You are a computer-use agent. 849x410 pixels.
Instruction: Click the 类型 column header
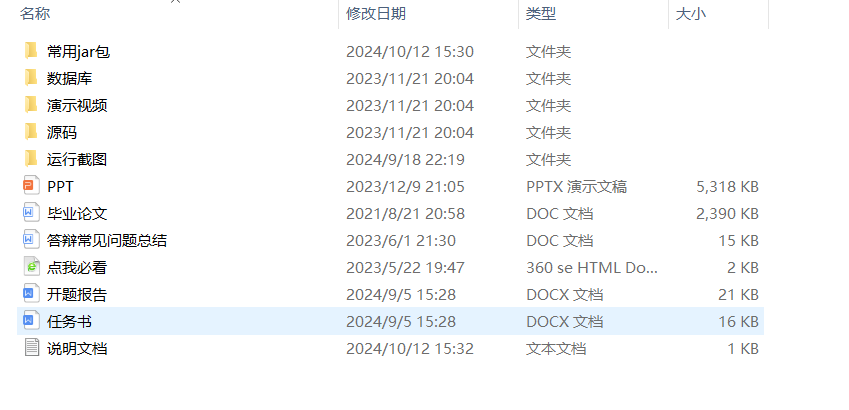pyautogui.click(x=541, y=13)
